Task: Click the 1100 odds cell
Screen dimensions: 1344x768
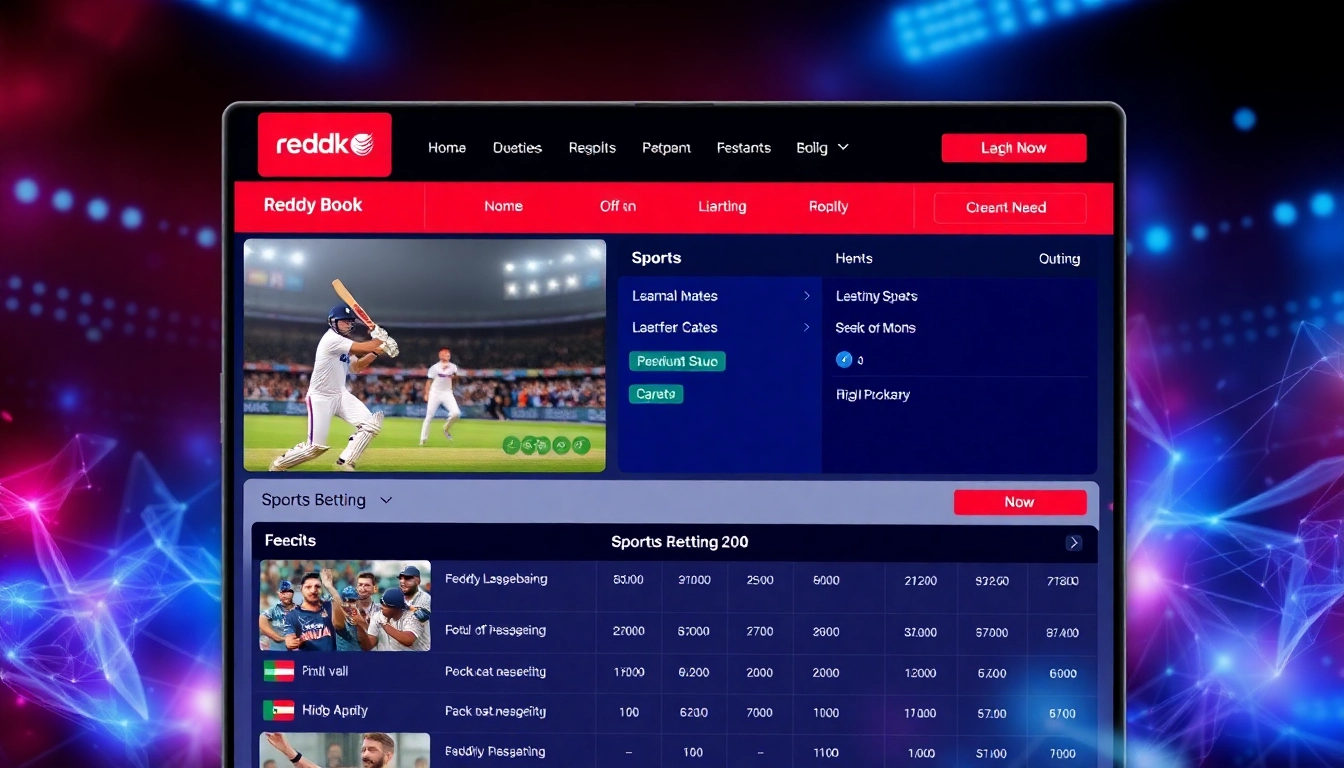Action: (x=826, y=753)
